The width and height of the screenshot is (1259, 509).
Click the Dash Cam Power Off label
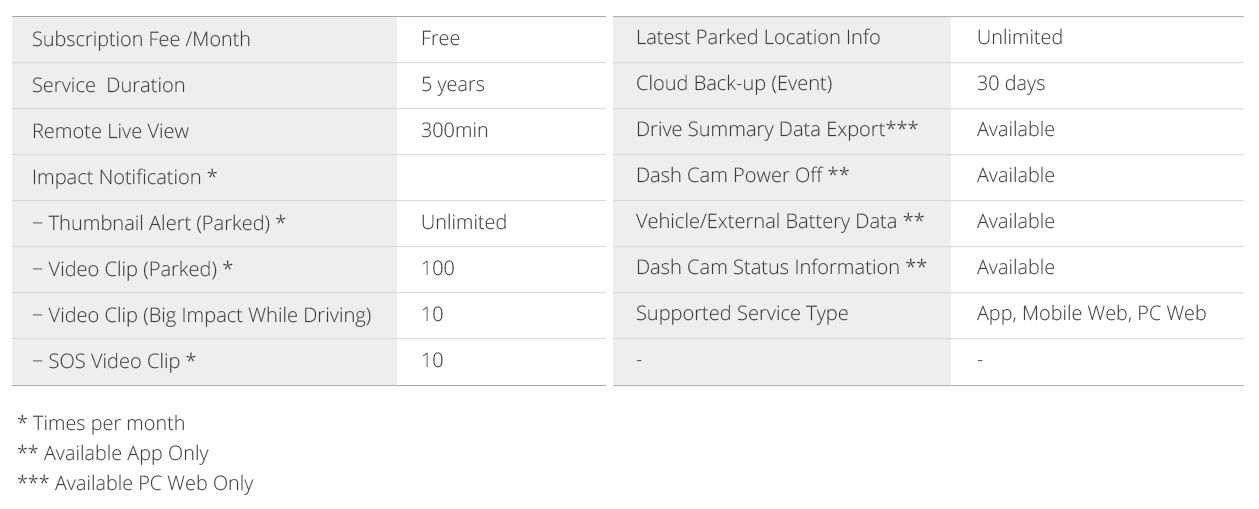tap(743, 176)
